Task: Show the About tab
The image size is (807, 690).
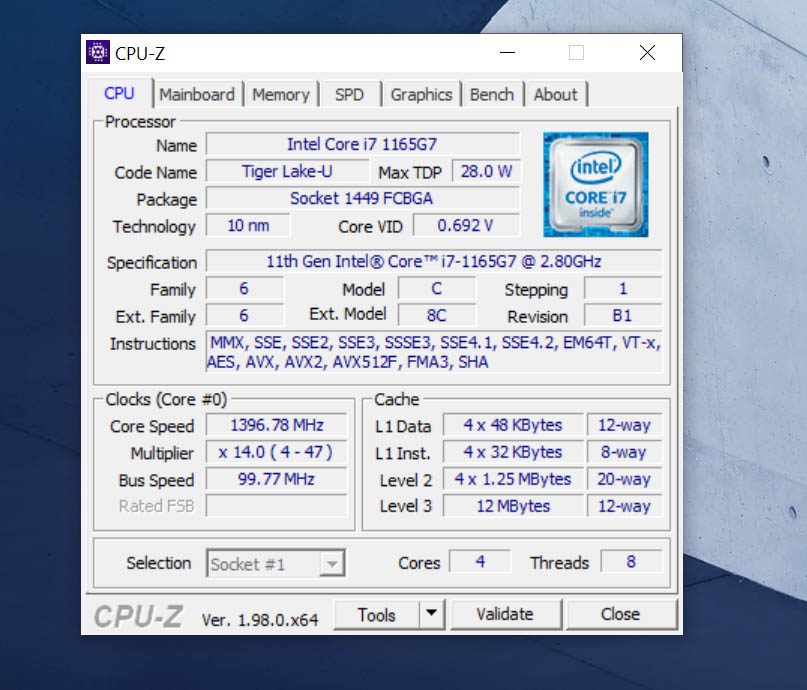Action: (x=555, y=95)
